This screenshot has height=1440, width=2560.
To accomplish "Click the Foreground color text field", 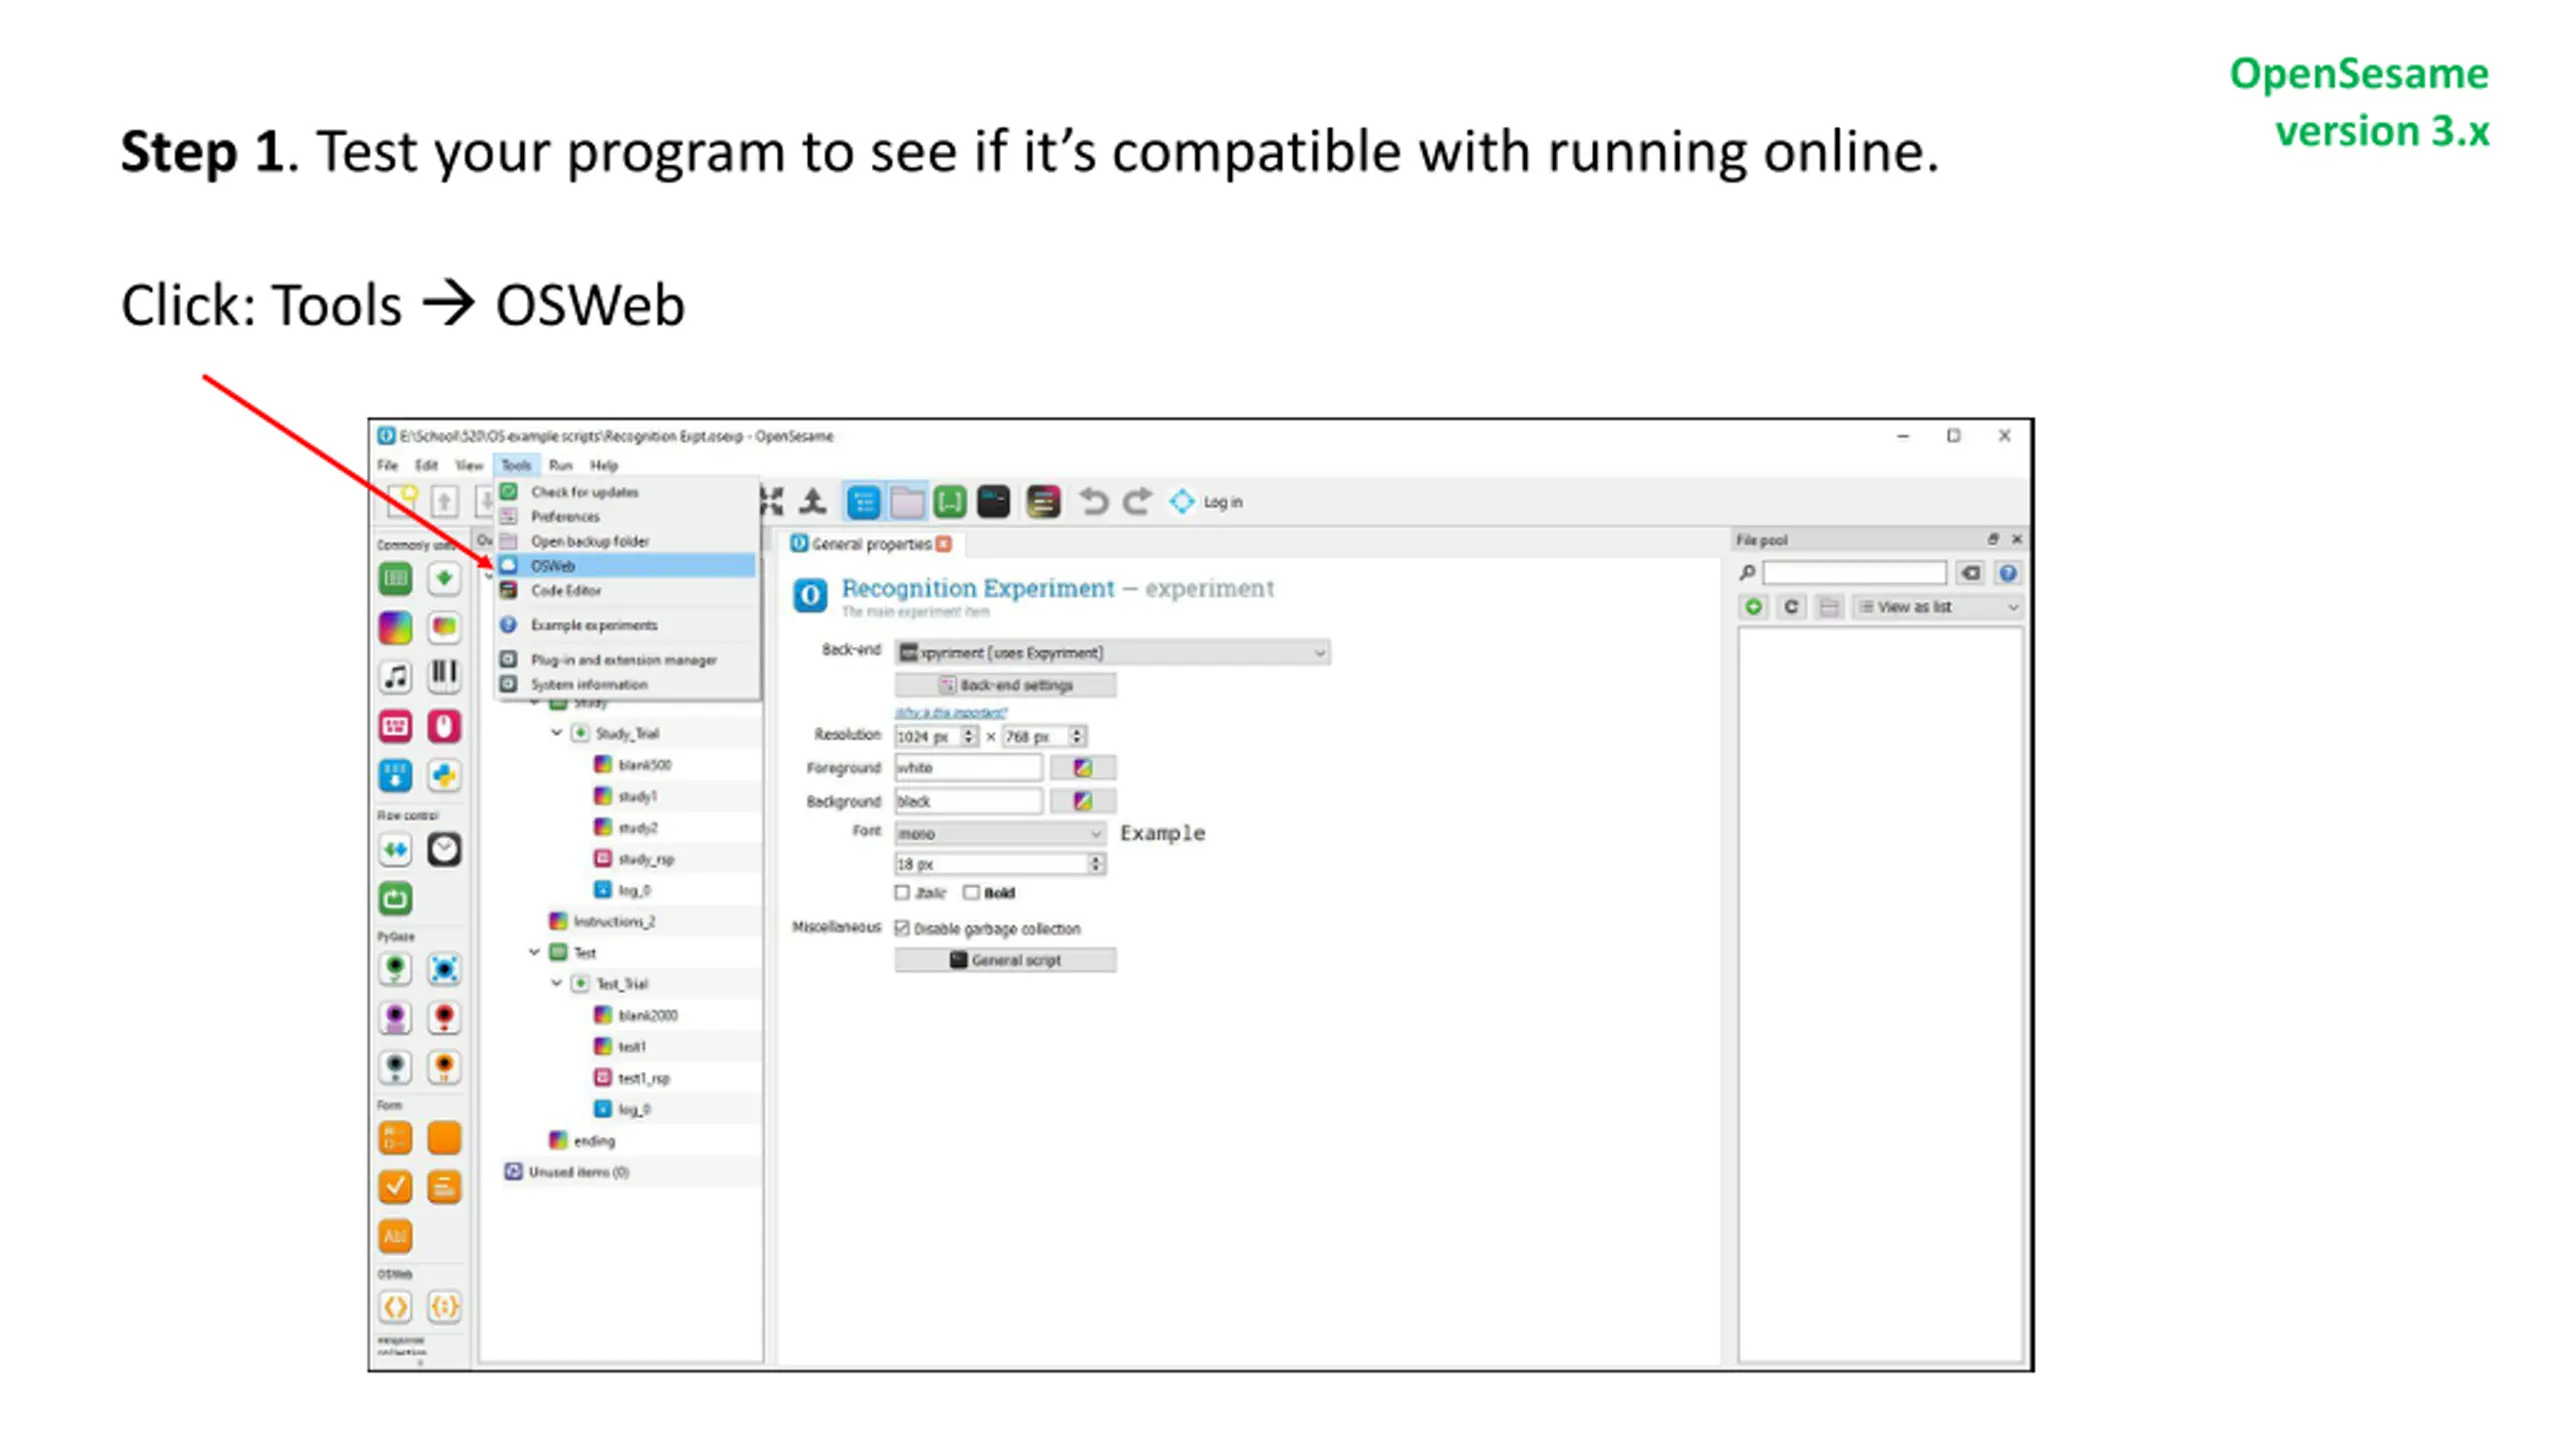I will pyautogui.click(x=968, y=768).
